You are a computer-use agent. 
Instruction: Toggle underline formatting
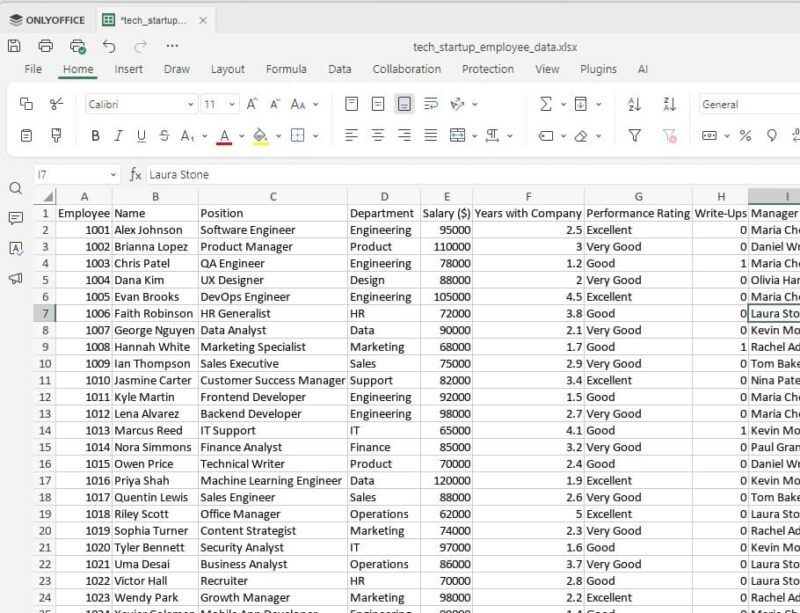pyautogui.click(x=140, y=135)
